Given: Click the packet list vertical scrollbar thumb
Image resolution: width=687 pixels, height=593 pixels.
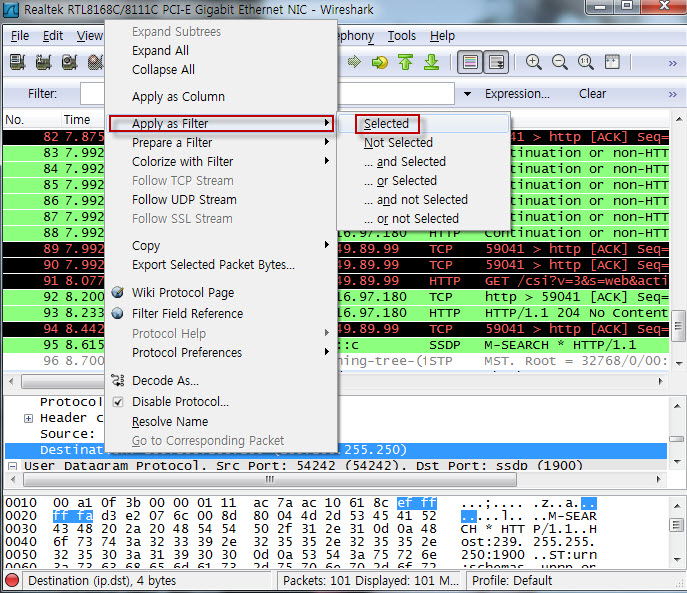Looking at the screenshot, I should 678,326.
